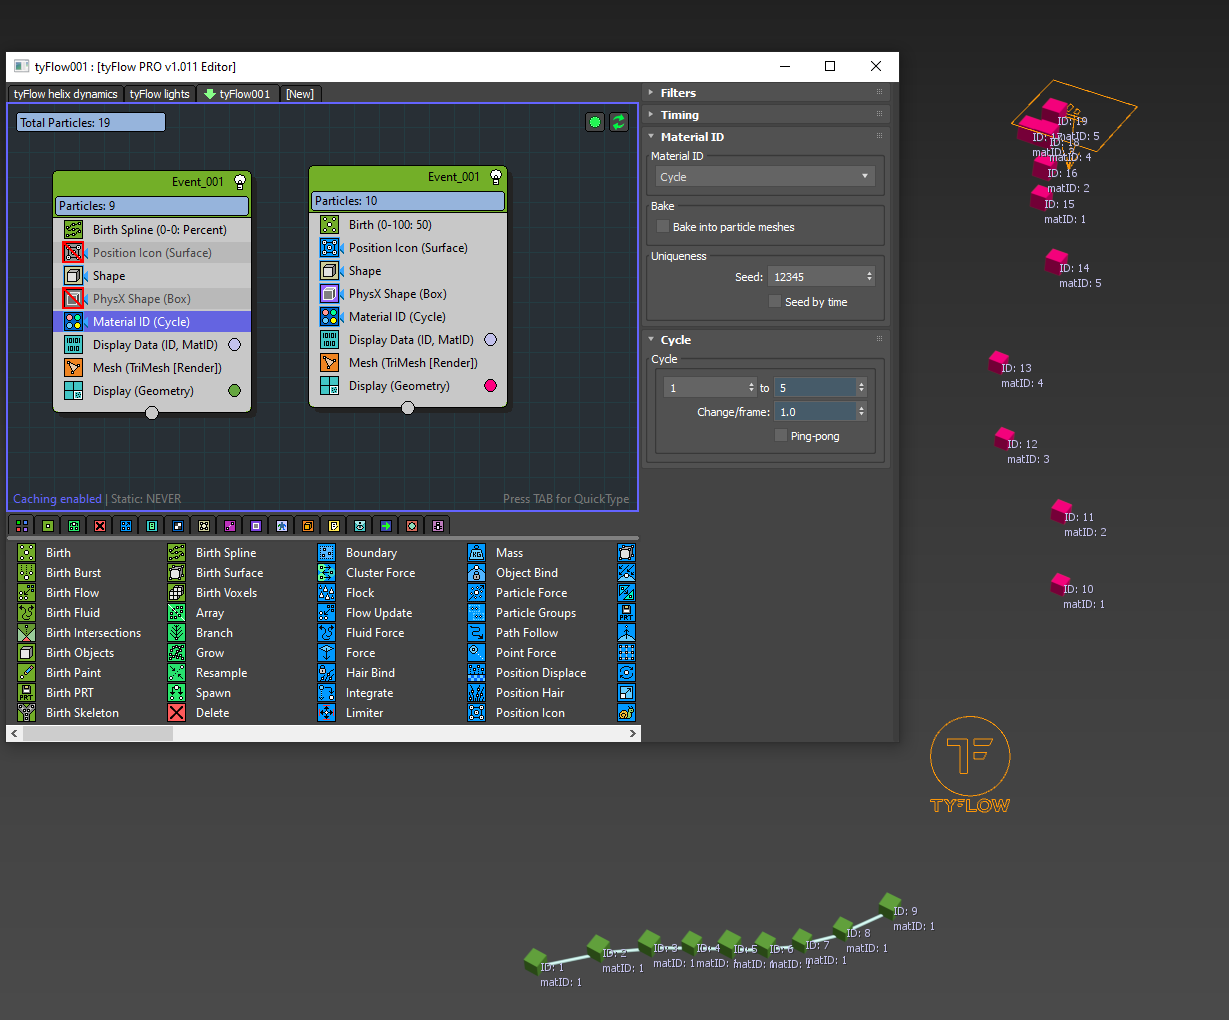Select Mesh (TriMesh [Render]) in the 10-particle event
1229x1020 pixels.
(x=408, y=363)
